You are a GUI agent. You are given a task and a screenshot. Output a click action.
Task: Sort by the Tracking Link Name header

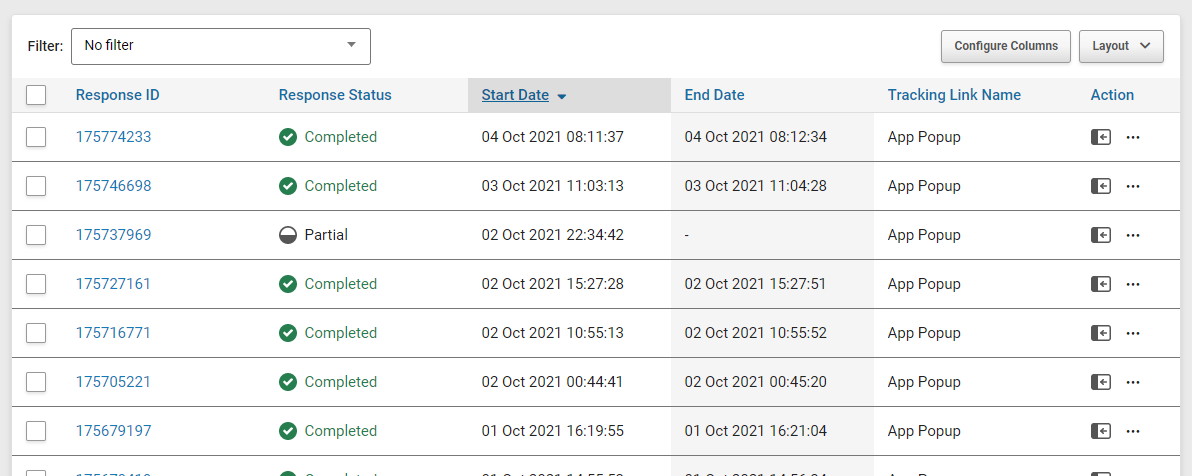click(954, 95)
